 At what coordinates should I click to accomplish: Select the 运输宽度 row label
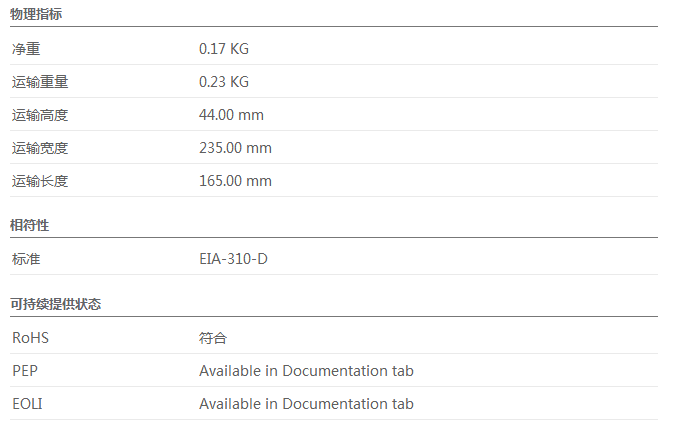(x=40, y=148)
